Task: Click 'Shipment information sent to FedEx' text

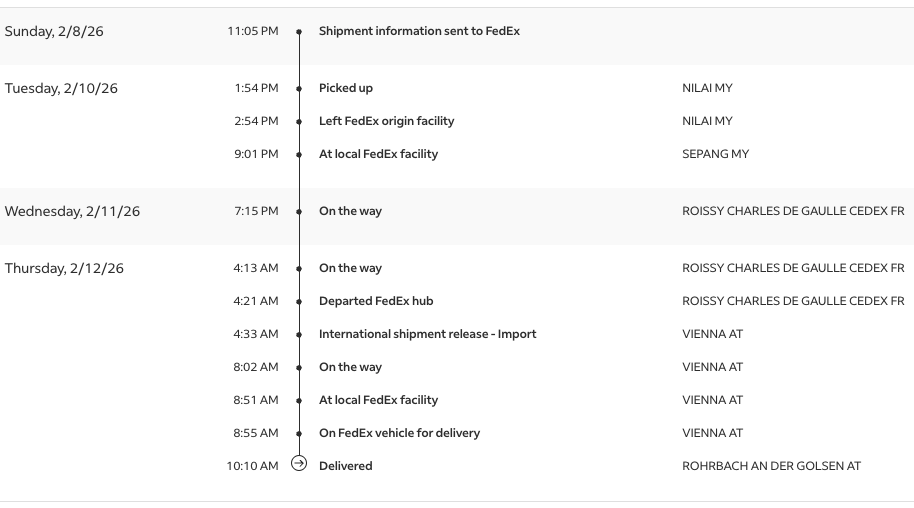Action: point(419,31)
